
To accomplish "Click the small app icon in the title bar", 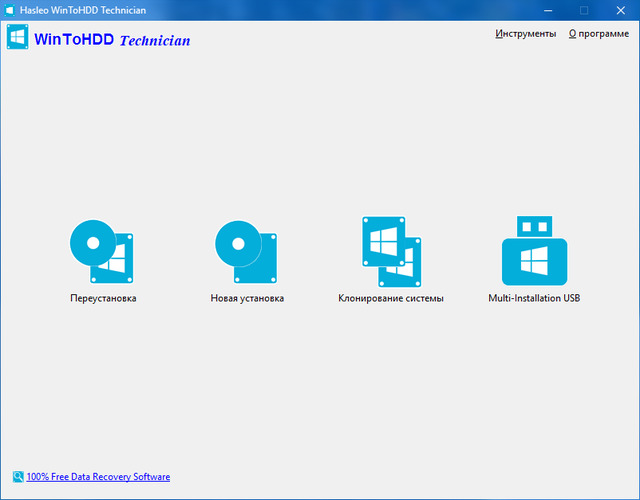I will click(x=9, y=10).
